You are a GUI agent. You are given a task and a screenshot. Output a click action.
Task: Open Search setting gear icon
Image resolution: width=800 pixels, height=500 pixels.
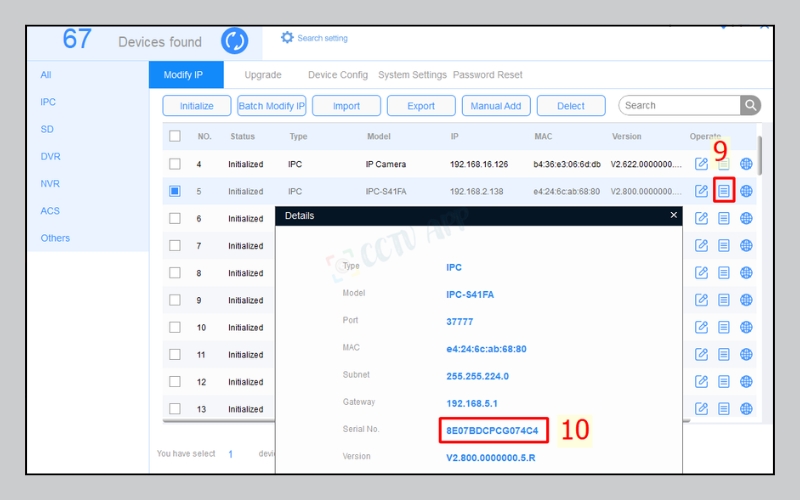pyautogui.click(x=287, y=37)
